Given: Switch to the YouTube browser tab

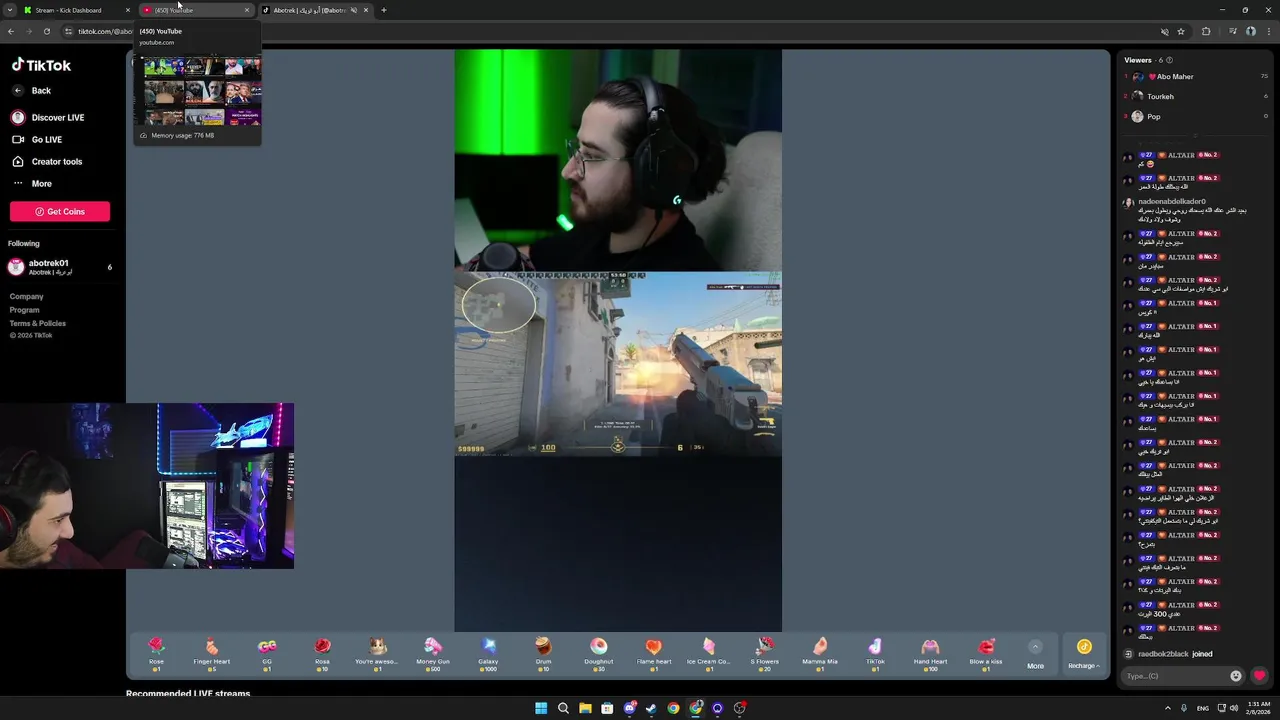Looking at the screenshot, I should [196, 10].
